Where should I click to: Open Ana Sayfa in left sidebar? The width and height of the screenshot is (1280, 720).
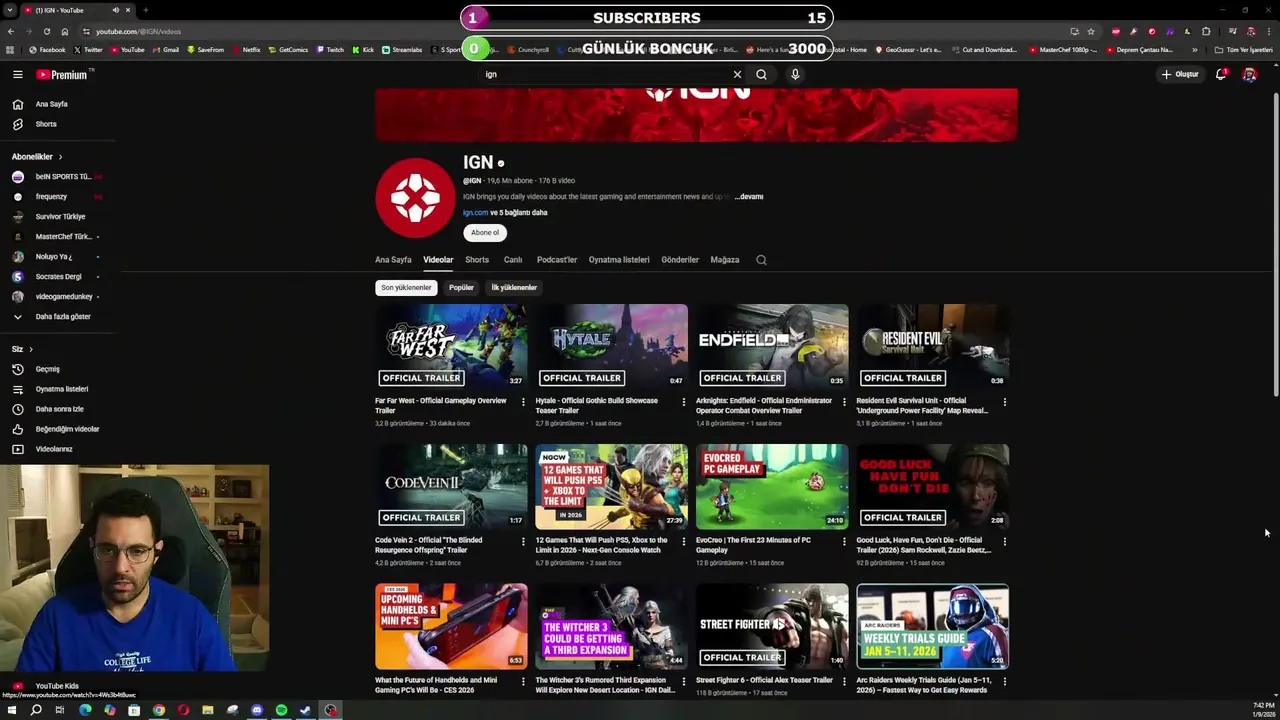(50, 104)
